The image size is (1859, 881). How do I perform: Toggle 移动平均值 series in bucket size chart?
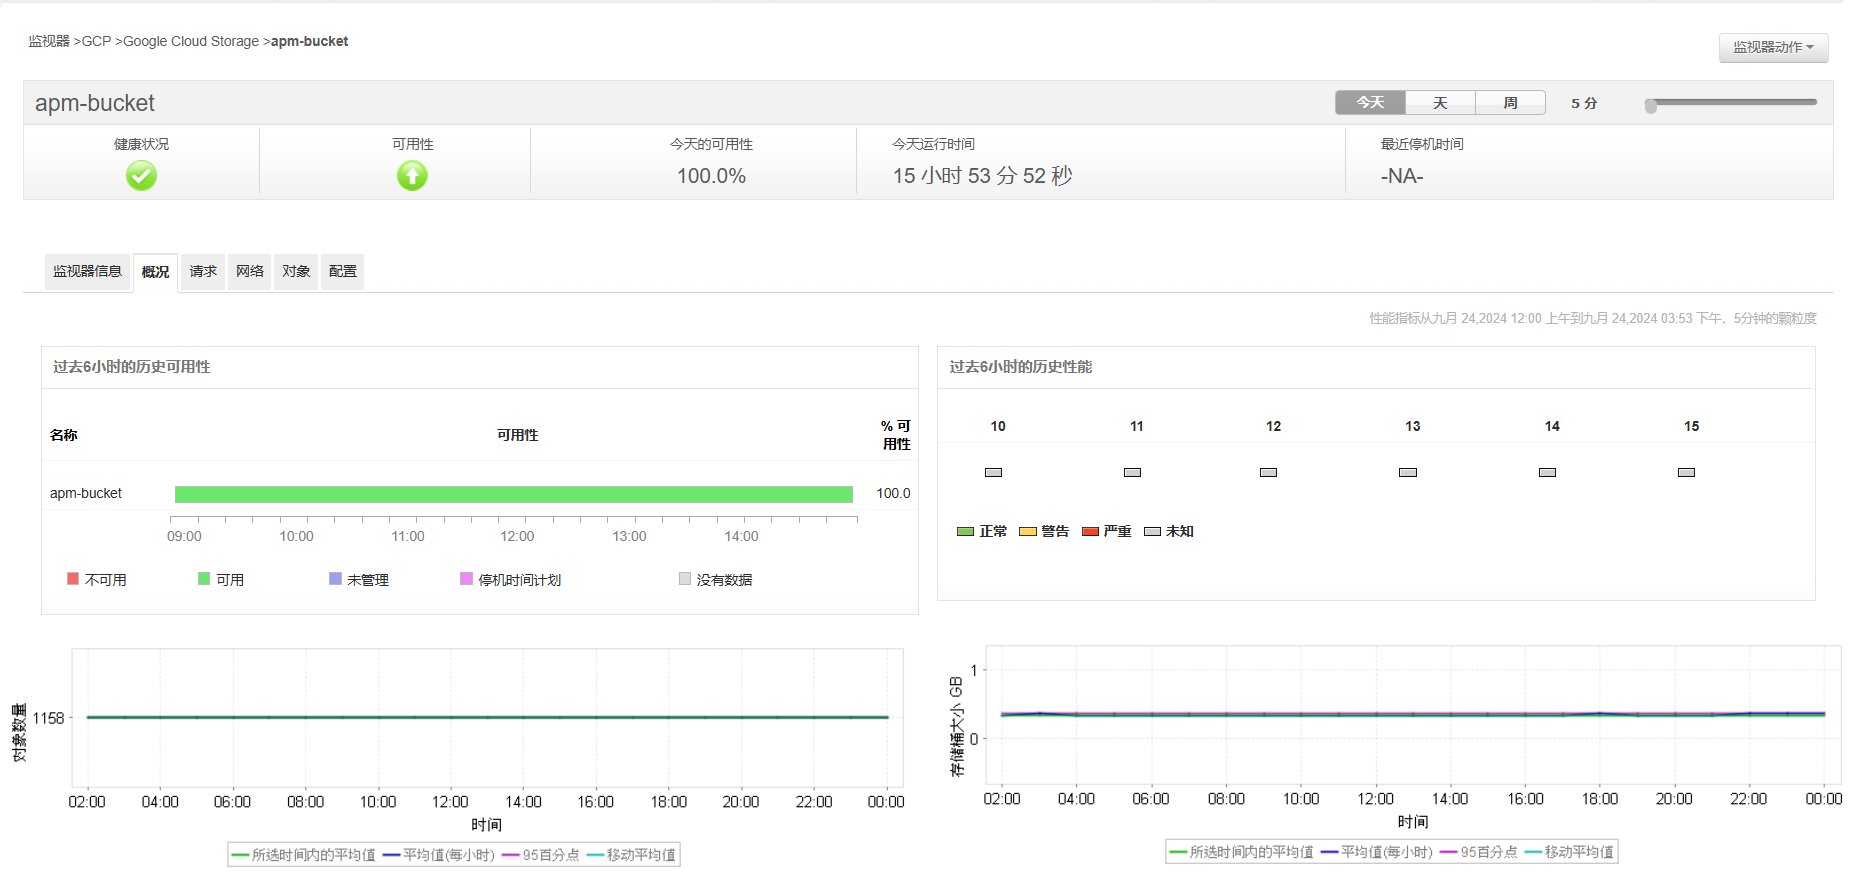[x=1569, y=852]
